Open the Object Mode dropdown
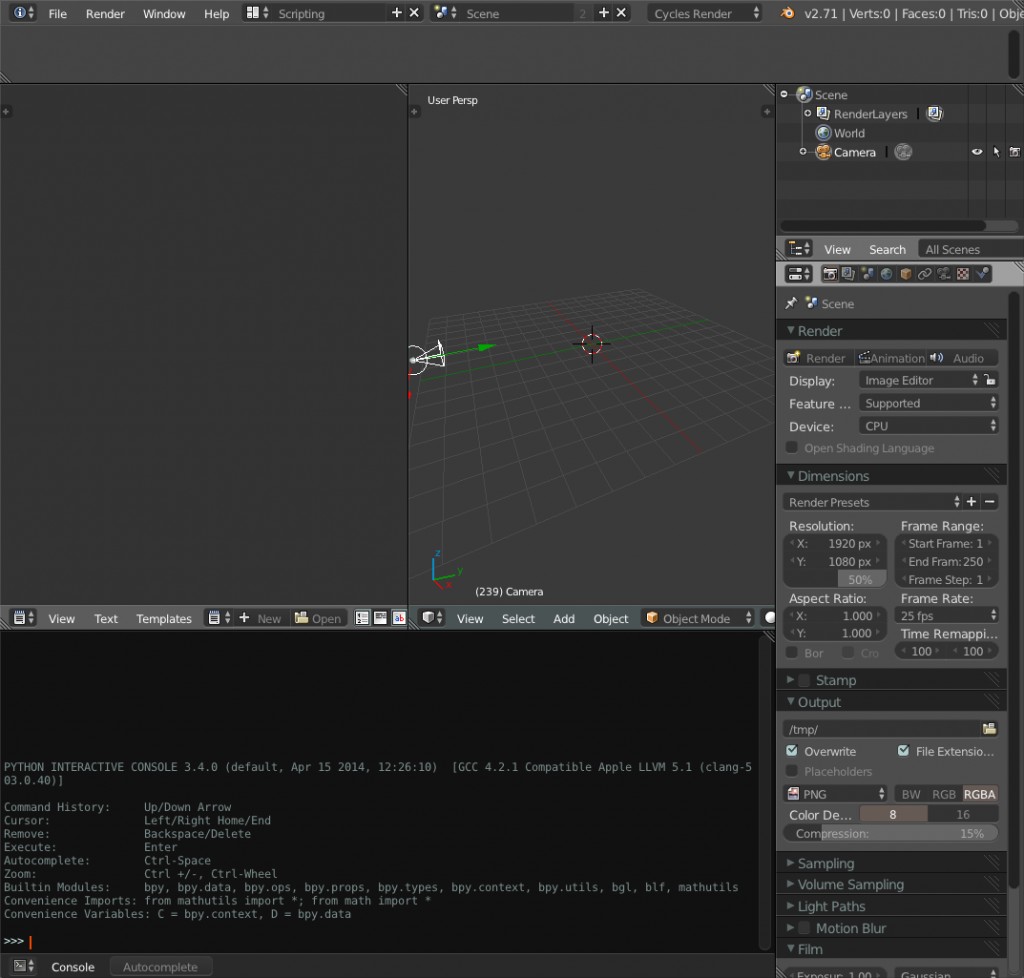1024x978 pixels. (x=697, y=618)
